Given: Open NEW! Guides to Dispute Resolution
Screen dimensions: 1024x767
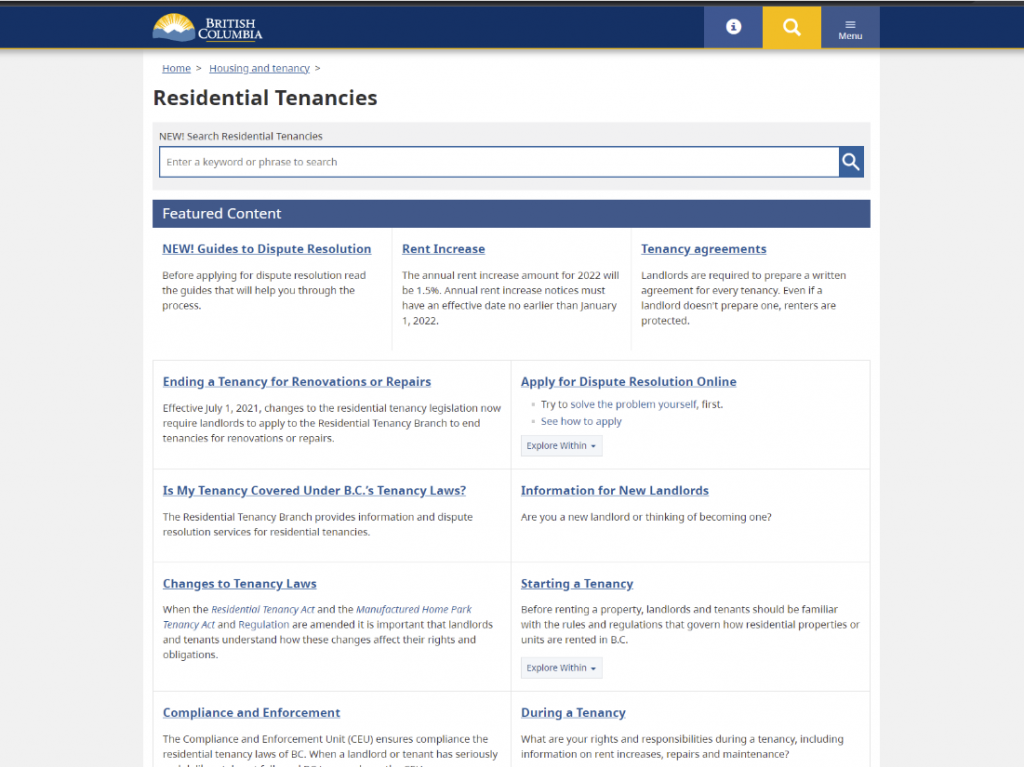Looking at the screenshot, I should [x=266, y=249].
